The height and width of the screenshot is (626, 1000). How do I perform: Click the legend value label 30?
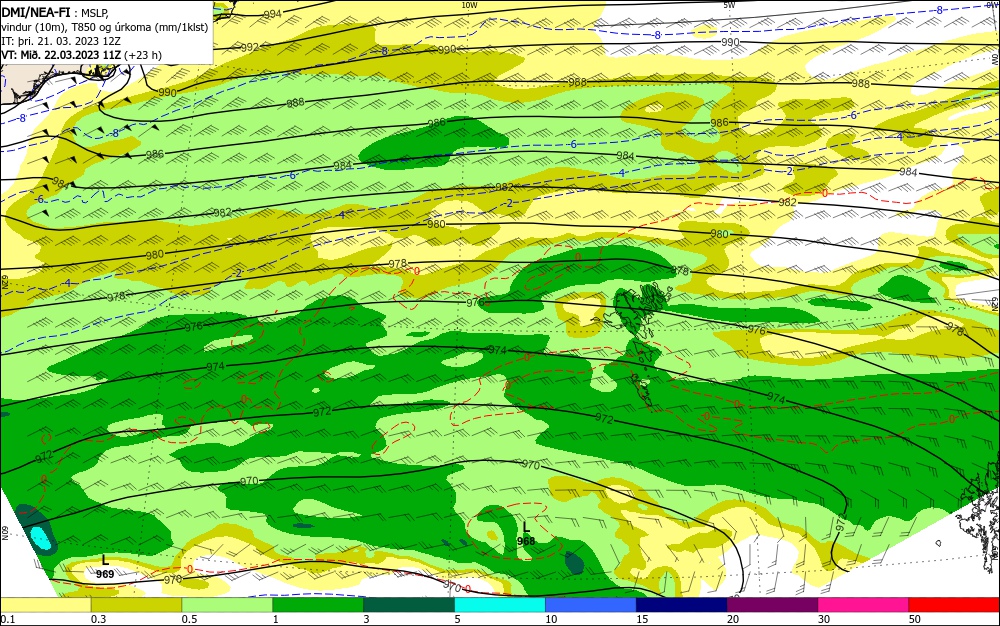point(824,619)
